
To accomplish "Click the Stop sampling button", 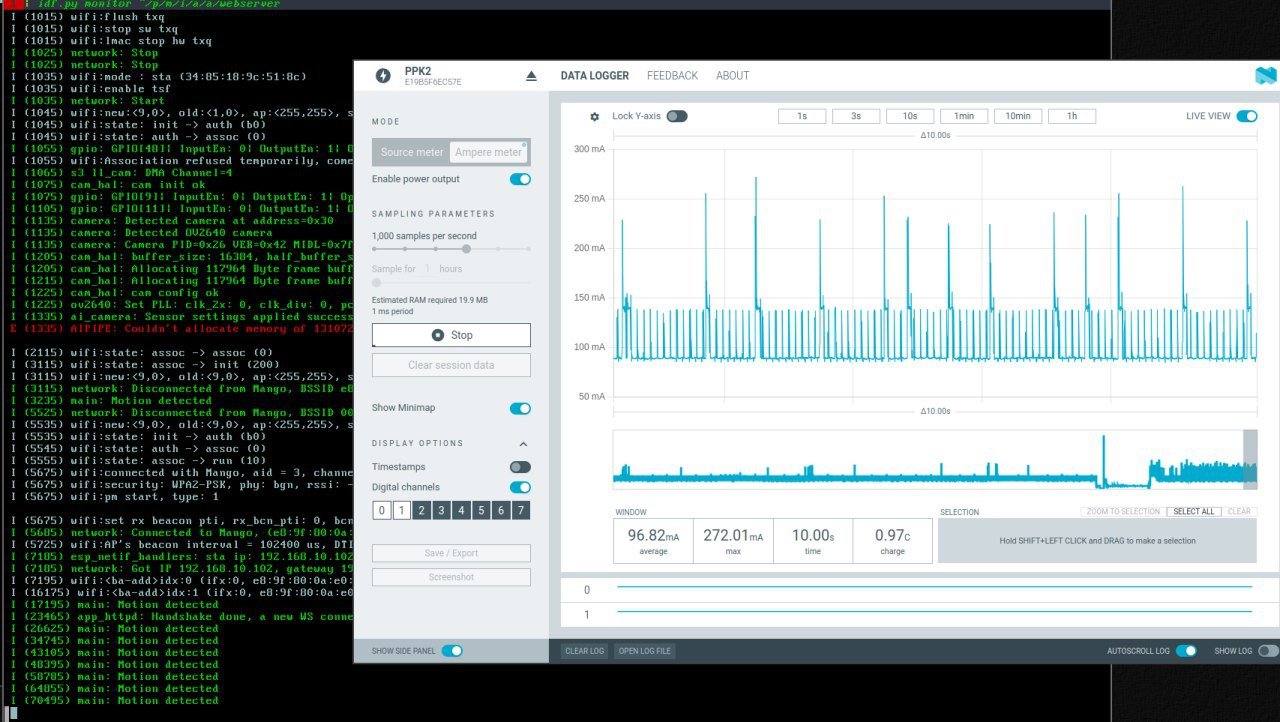I will pos(451,335).
